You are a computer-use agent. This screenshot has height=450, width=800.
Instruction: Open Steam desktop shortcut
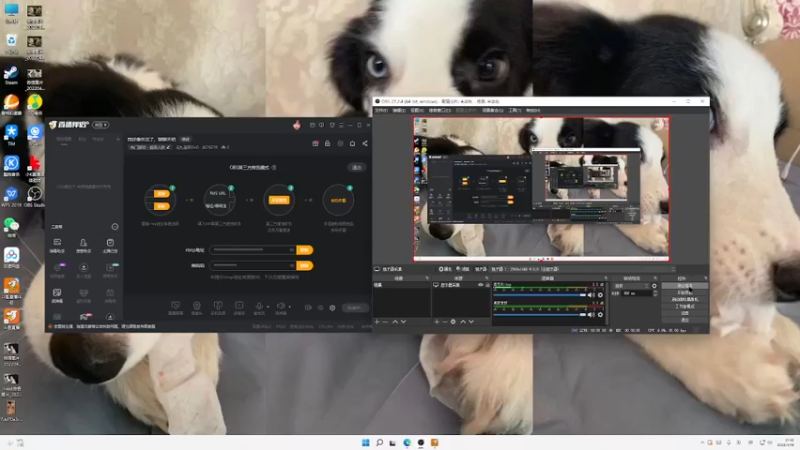pyautogui.click(x=11, y=76)
